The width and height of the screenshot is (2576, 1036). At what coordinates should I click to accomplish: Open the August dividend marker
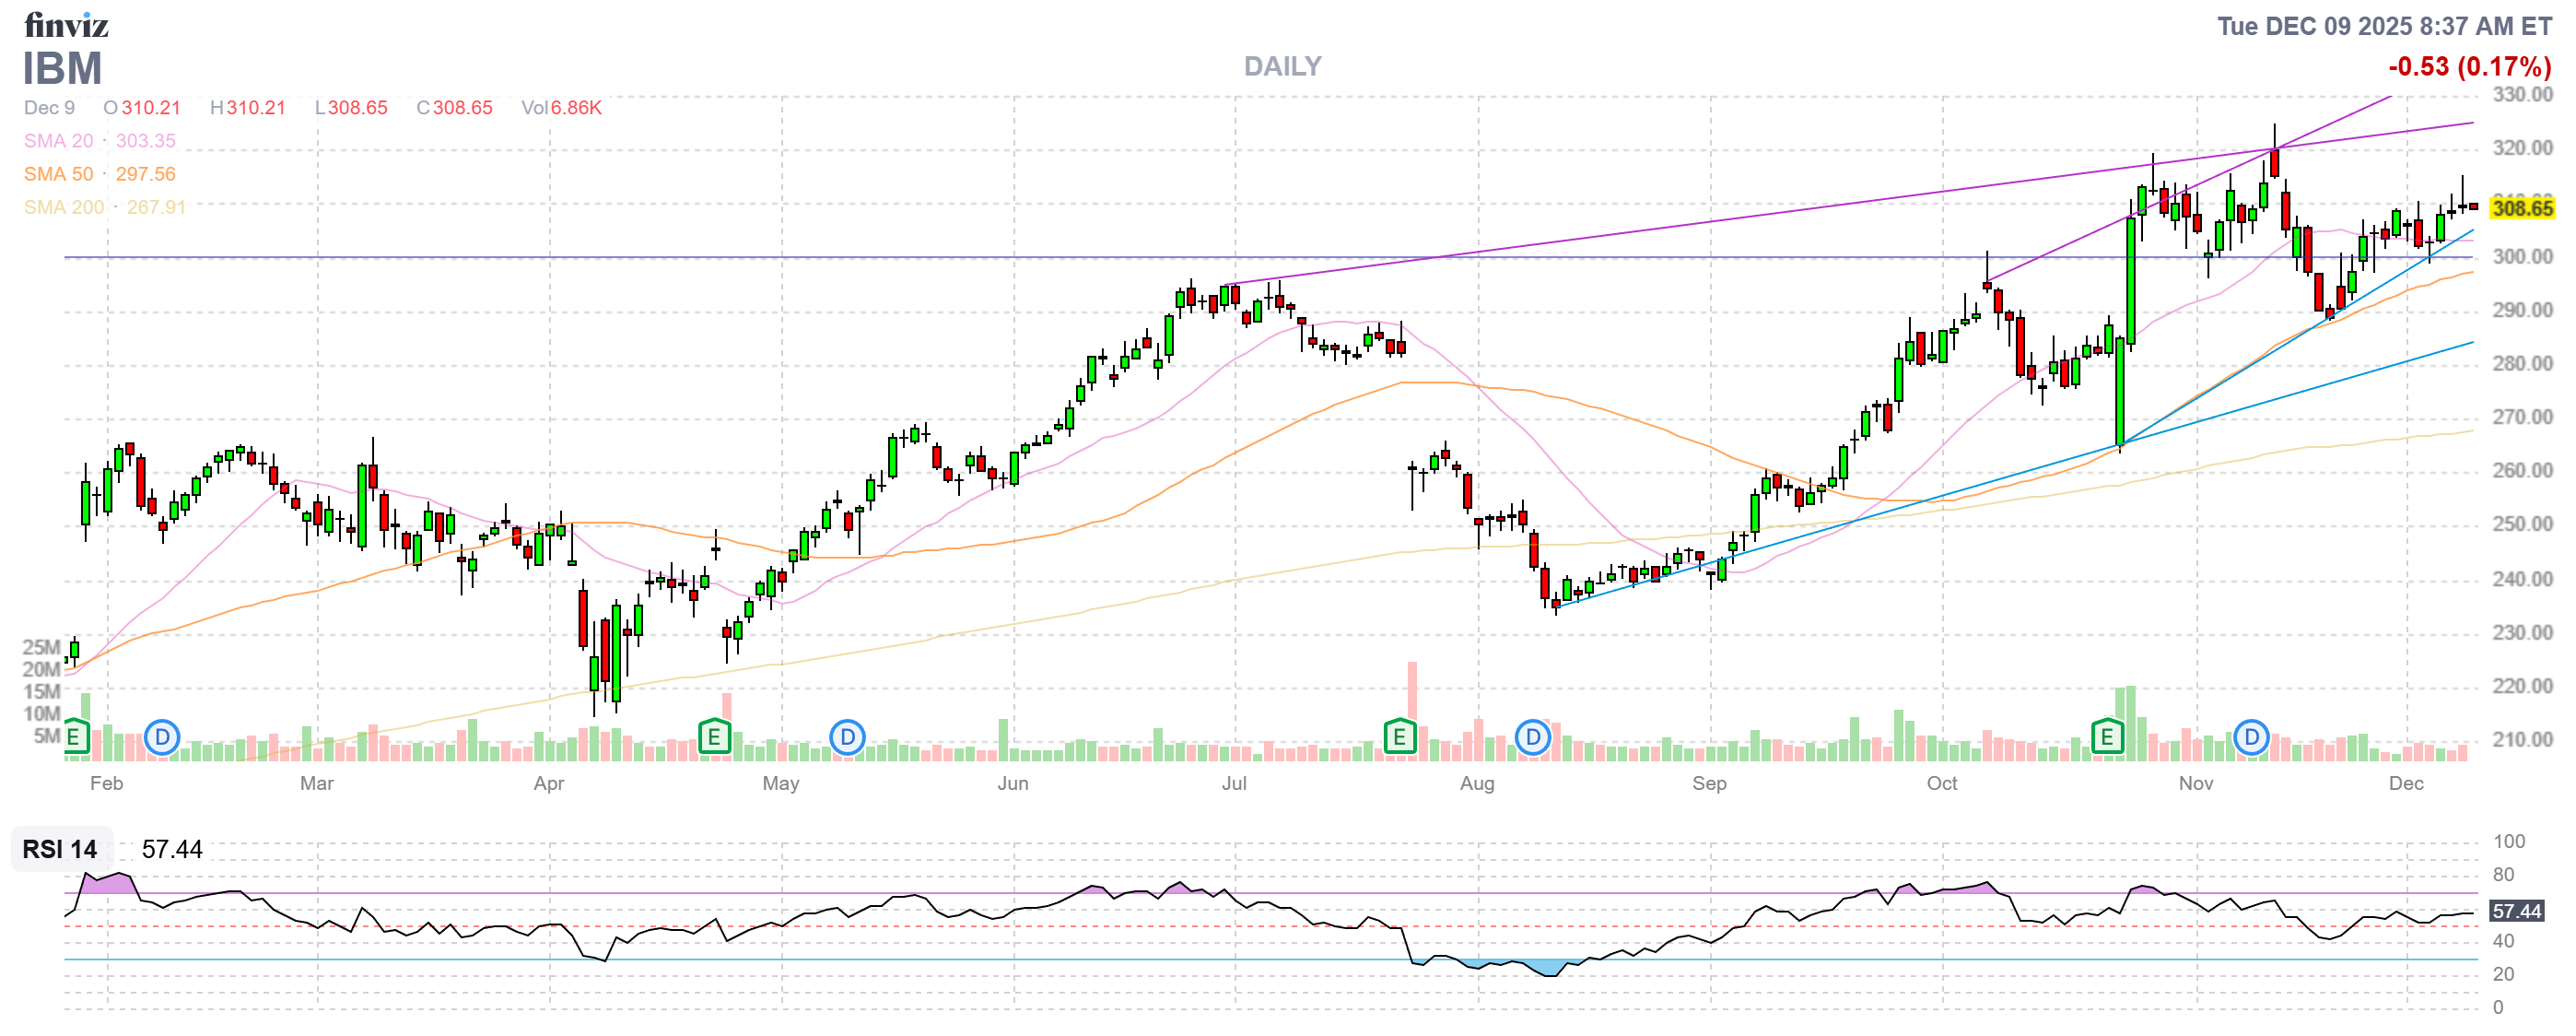[1532, 738]
